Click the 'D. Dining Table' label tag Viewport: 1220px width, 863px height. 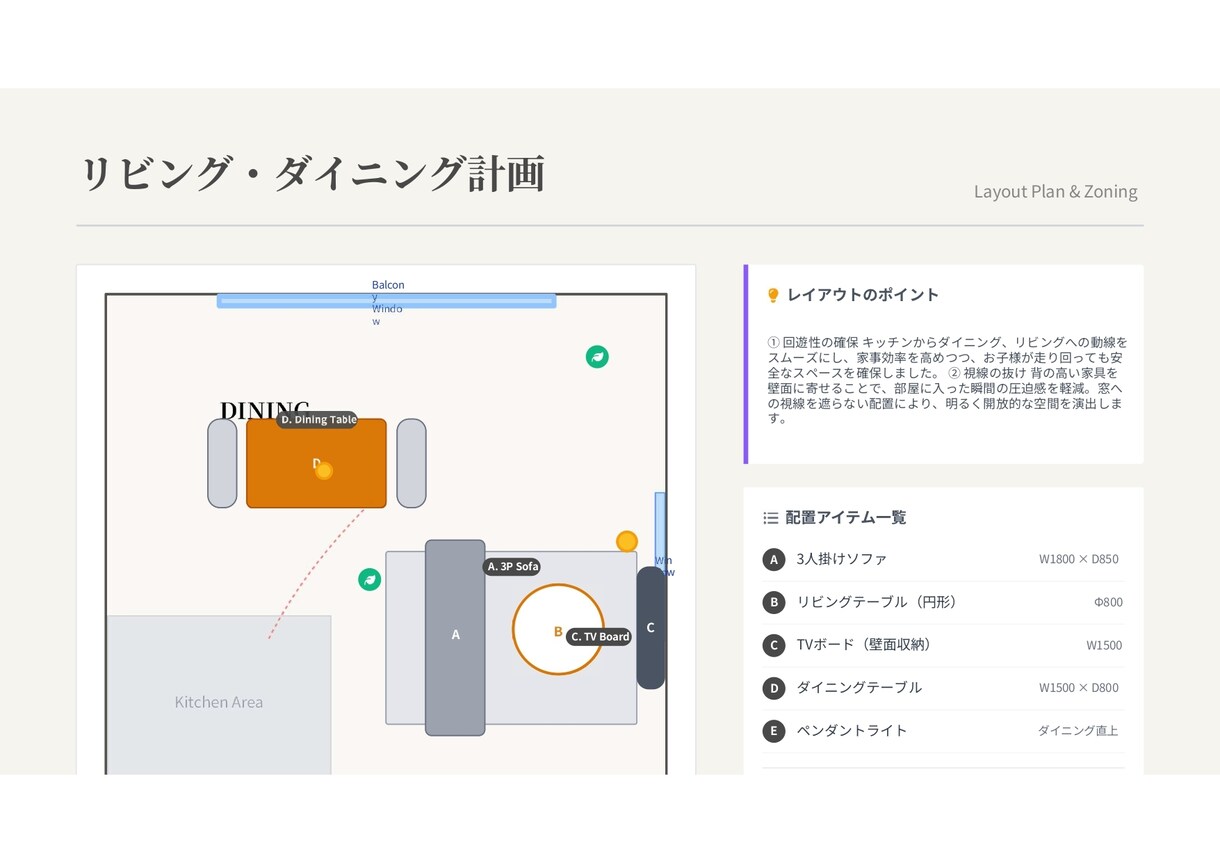click(317, 420)
